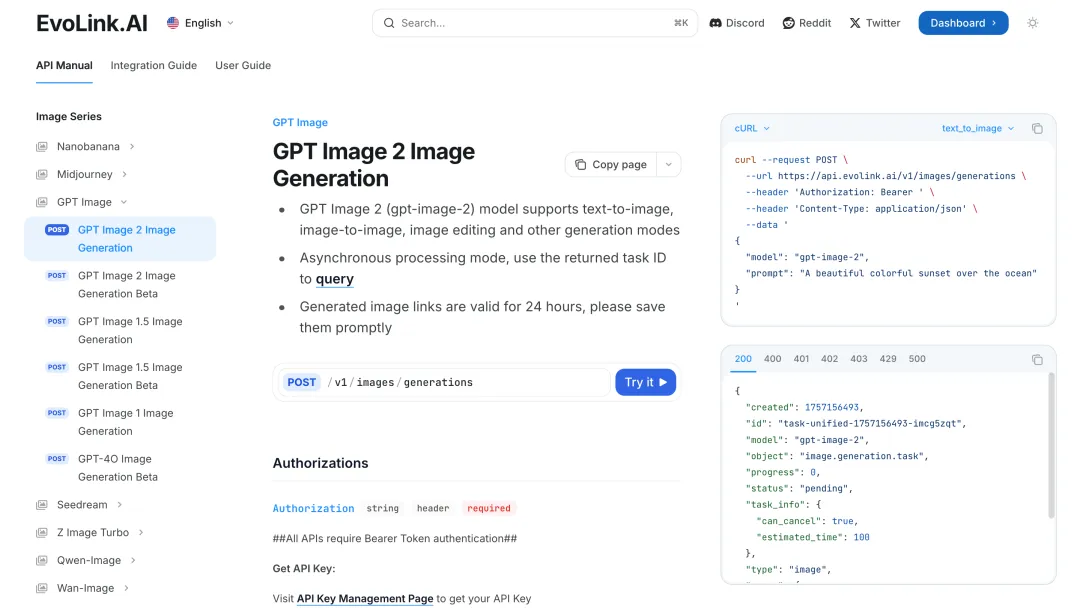Select the 500 response tab

point(917,359)
